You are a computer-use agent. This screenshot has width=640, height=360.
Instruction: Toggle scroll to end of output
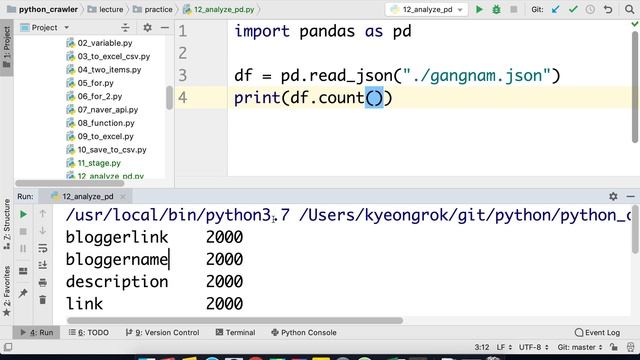[42, 265]
